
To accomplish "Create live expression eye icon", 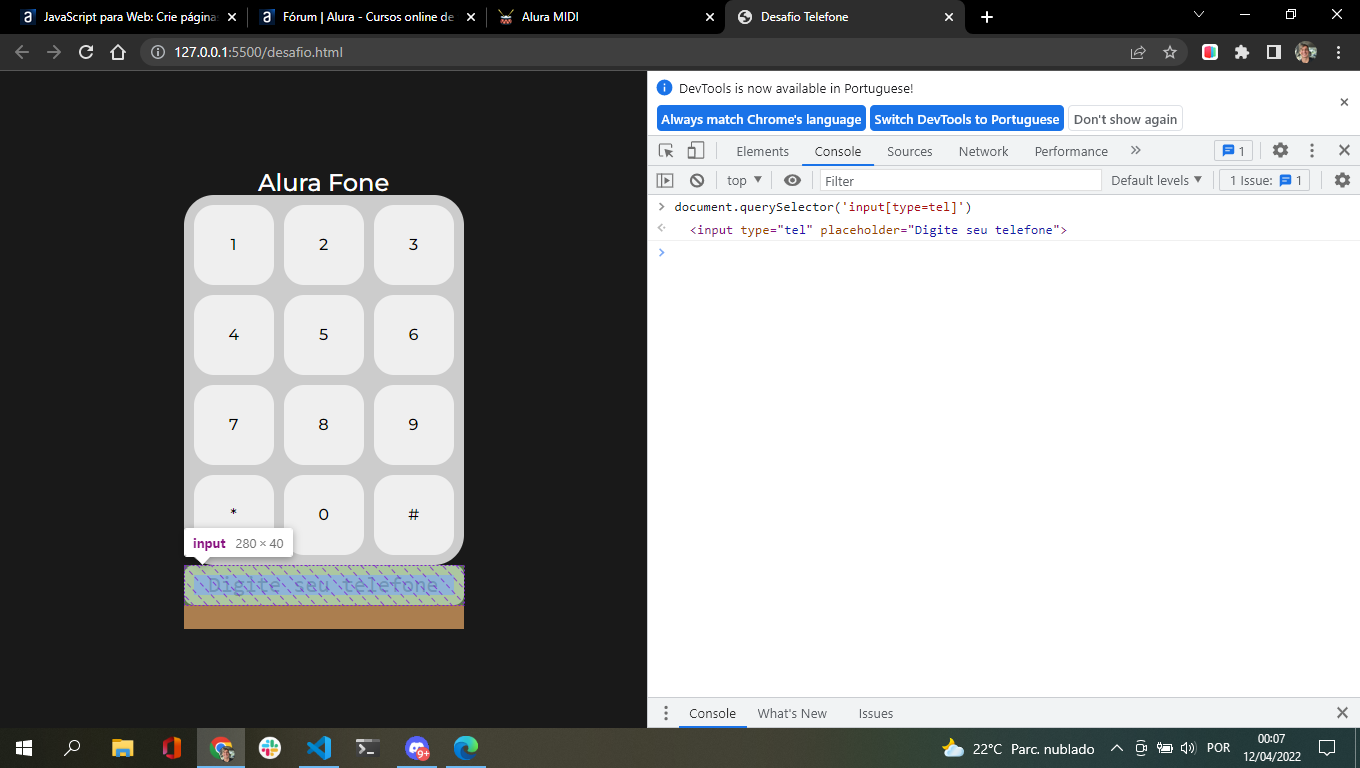I will (x=792, y=180).
